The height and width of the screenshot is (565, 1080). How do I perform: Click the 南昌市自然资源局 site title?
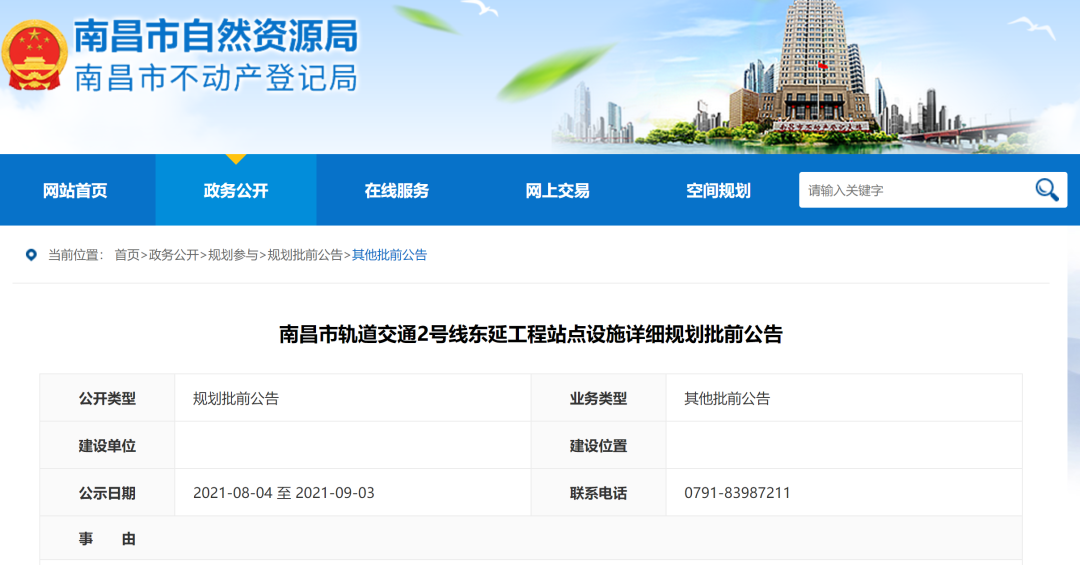coord(216,36)
